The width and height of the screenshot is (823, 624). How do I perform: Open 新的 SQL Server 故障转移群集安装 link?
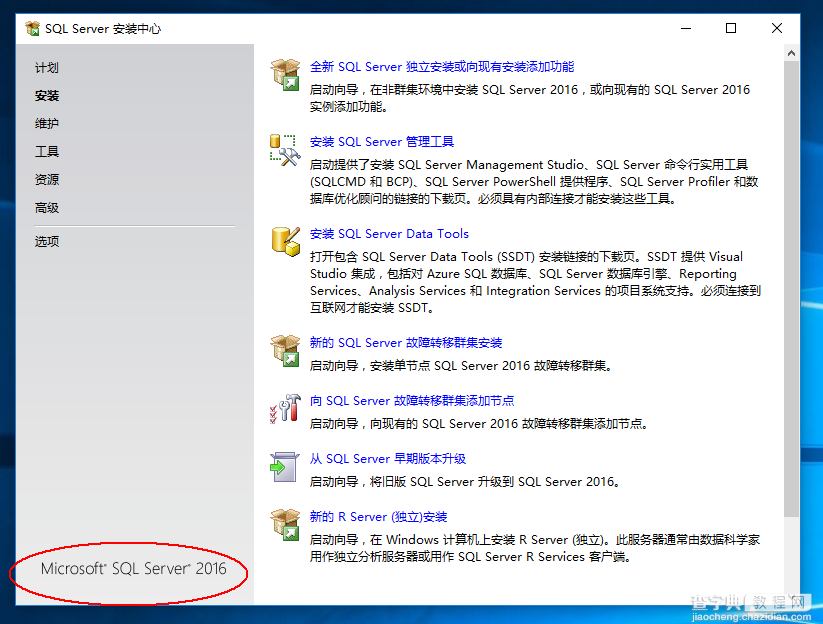point(406,343)
